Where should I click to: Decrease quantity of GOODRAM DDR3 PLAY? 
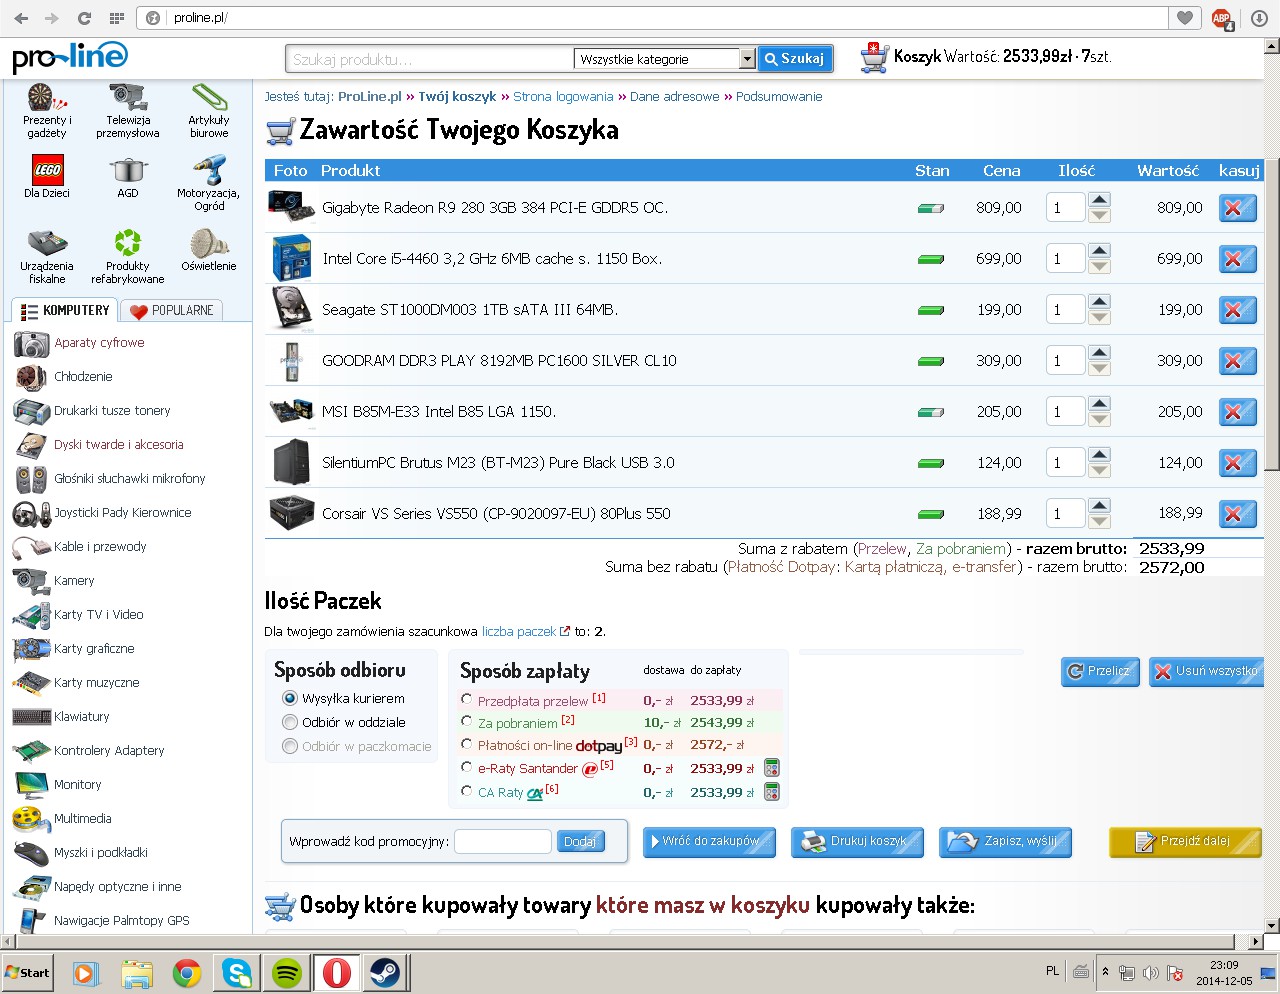[x=1099, y=369]
